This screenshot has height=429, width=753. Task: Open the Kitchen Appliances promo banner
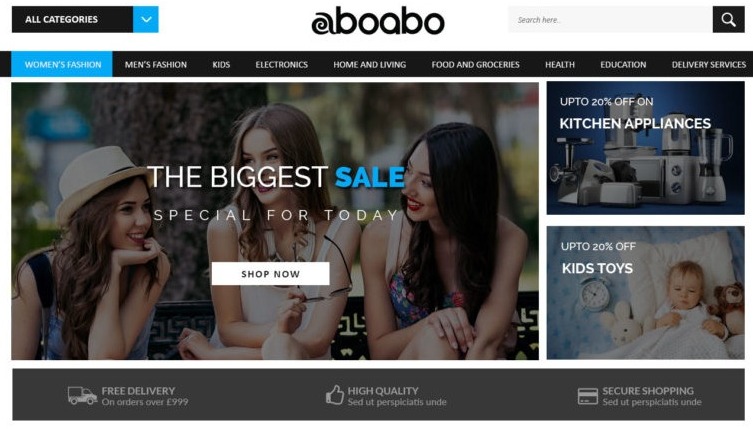[x=645, y=148]
